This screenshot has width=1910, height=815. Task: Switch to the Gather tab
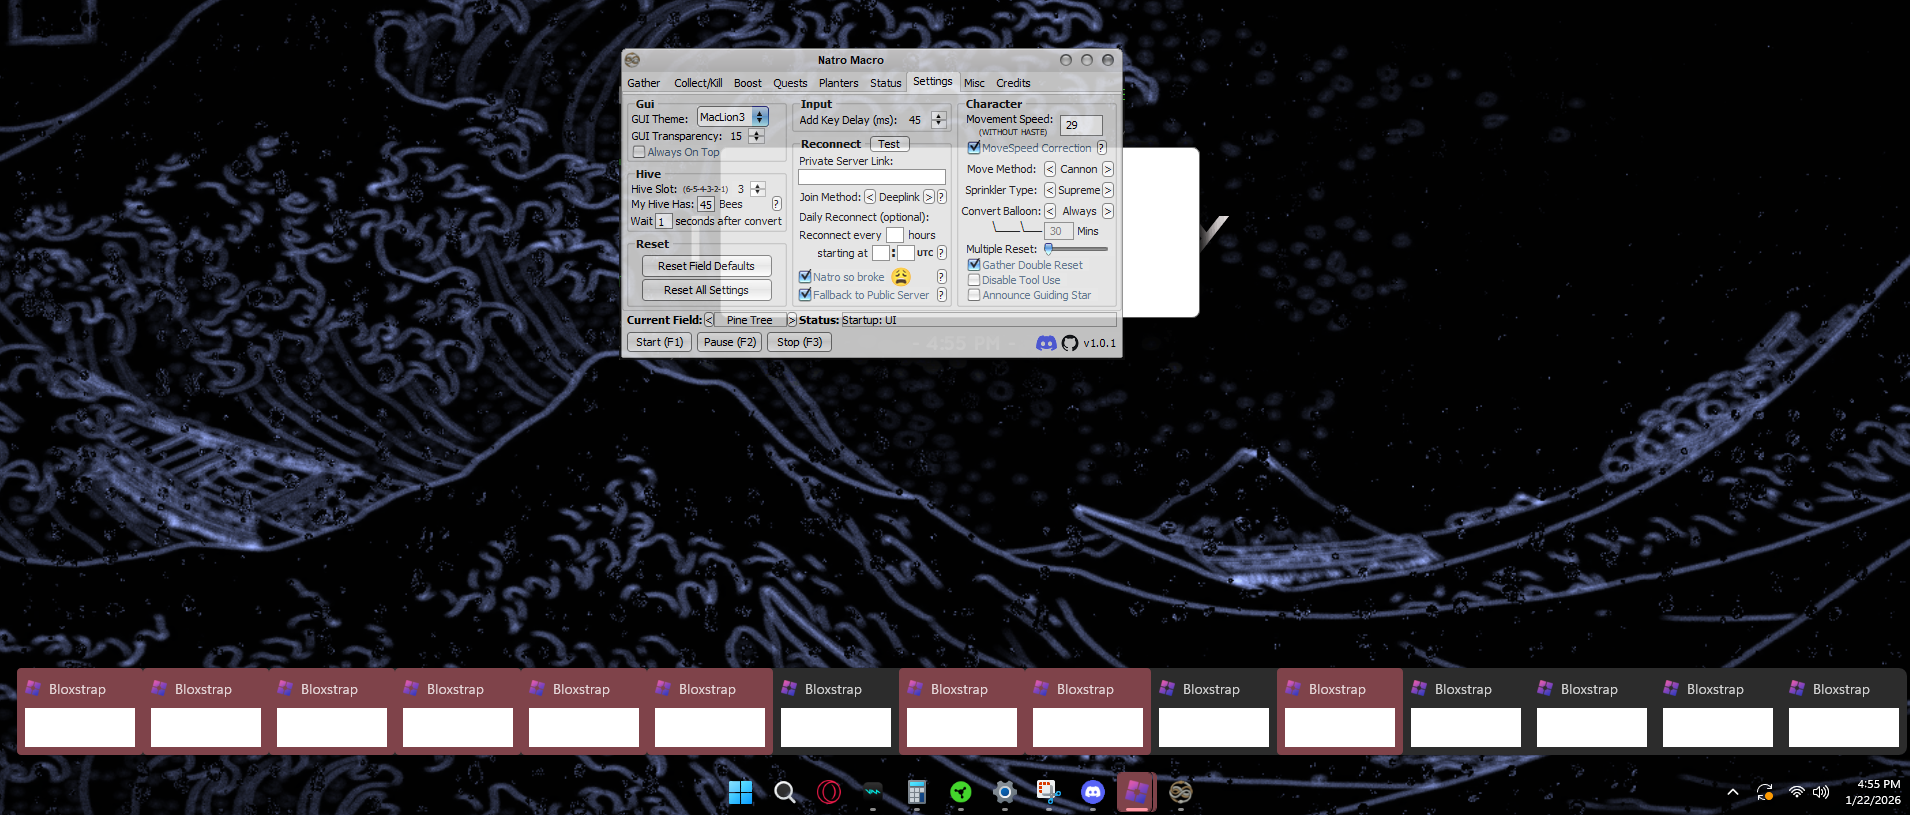pyautogui.click(x=644, y=83)
